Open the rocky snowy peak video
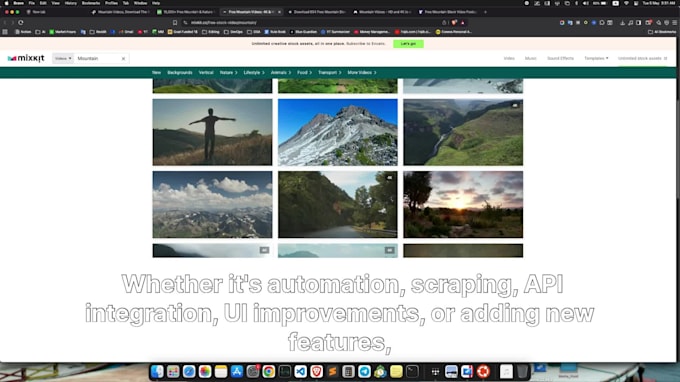The width and height of the screenshot is (680, 382). 338,132
